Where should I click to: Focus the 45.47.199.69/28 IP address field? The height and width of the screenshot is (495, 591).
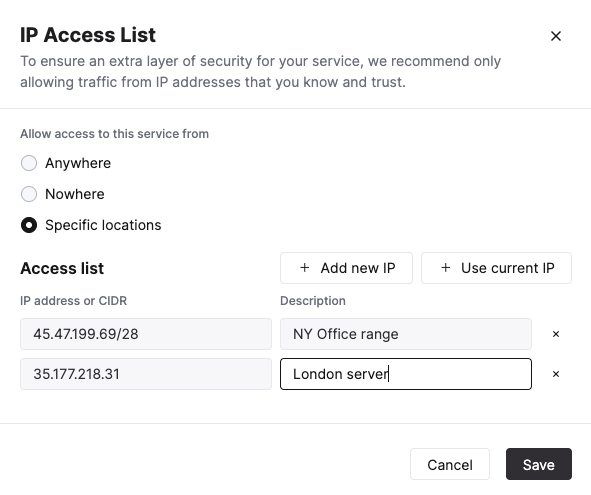point(146,334)
